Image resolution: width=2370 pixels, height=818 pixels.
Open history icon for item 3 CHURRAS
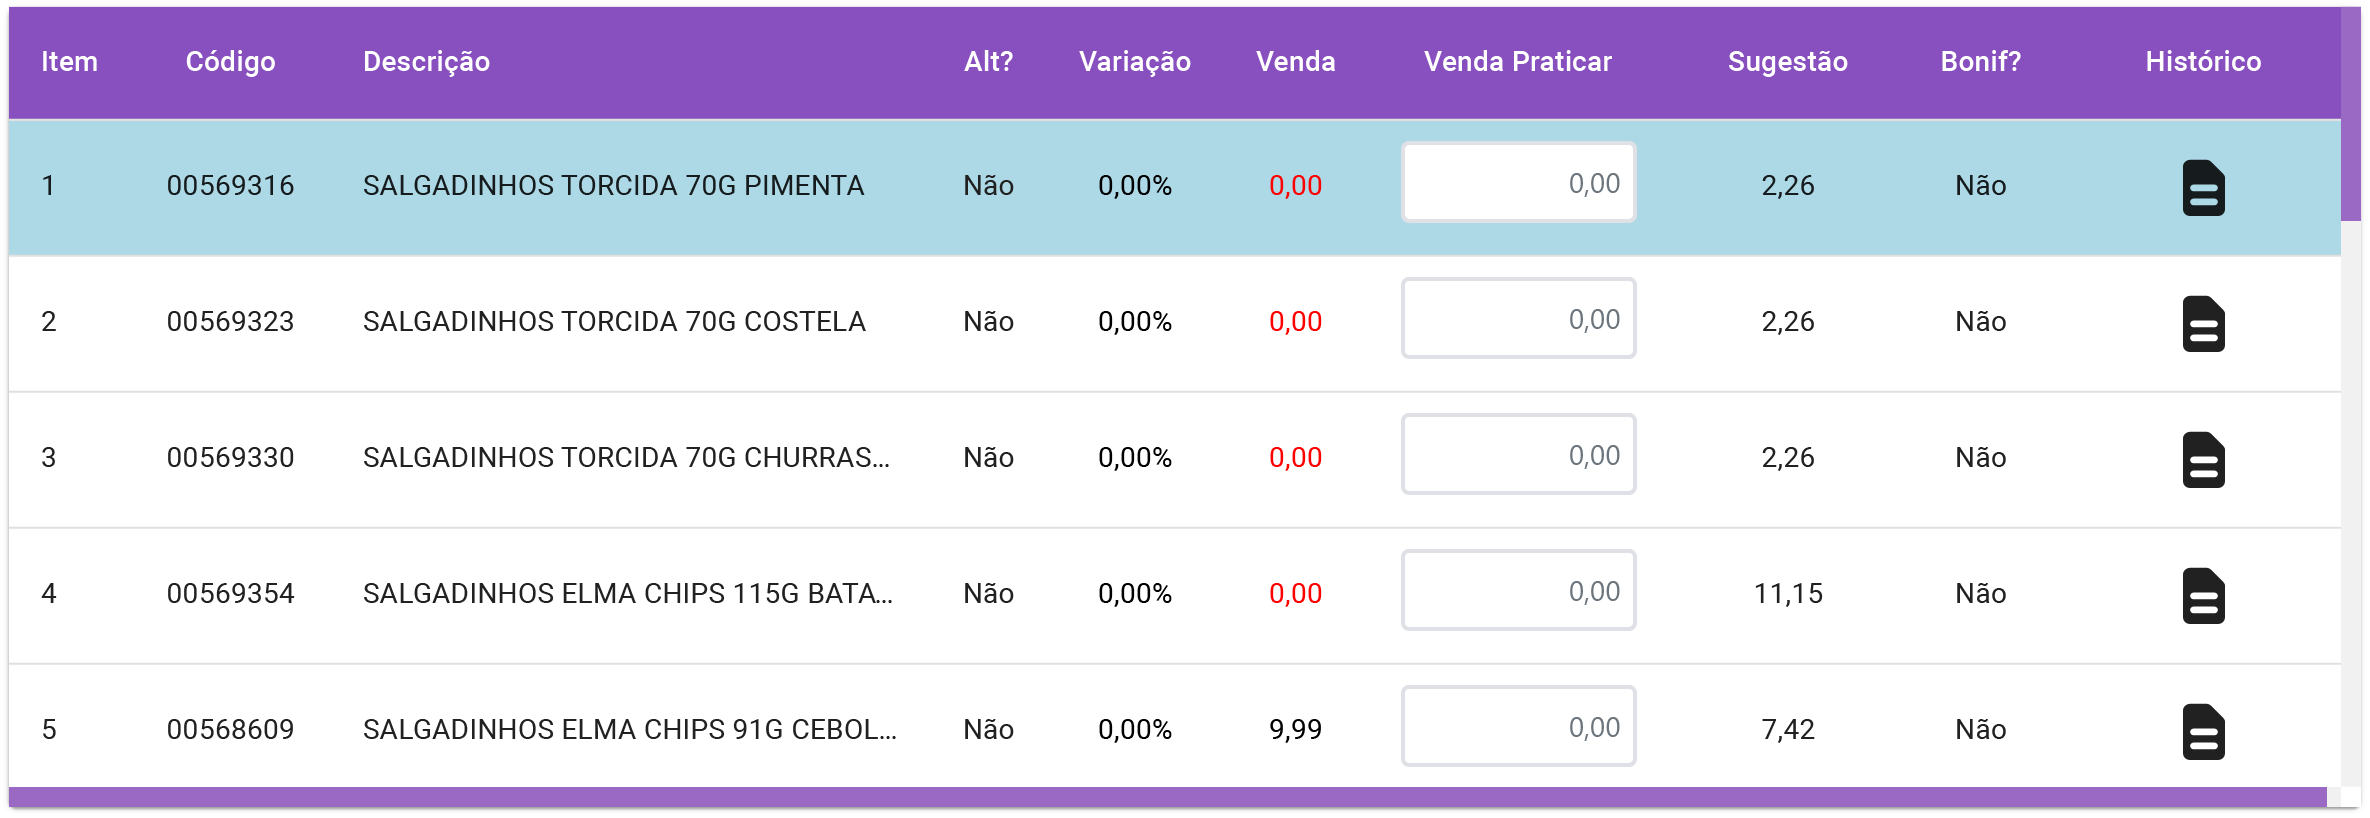click(x=2203, y=459)
